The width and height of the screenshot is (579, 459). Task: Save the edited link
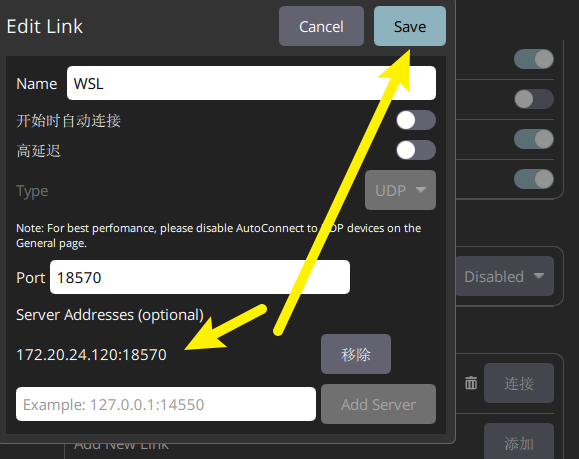click(x=410, y=26)
